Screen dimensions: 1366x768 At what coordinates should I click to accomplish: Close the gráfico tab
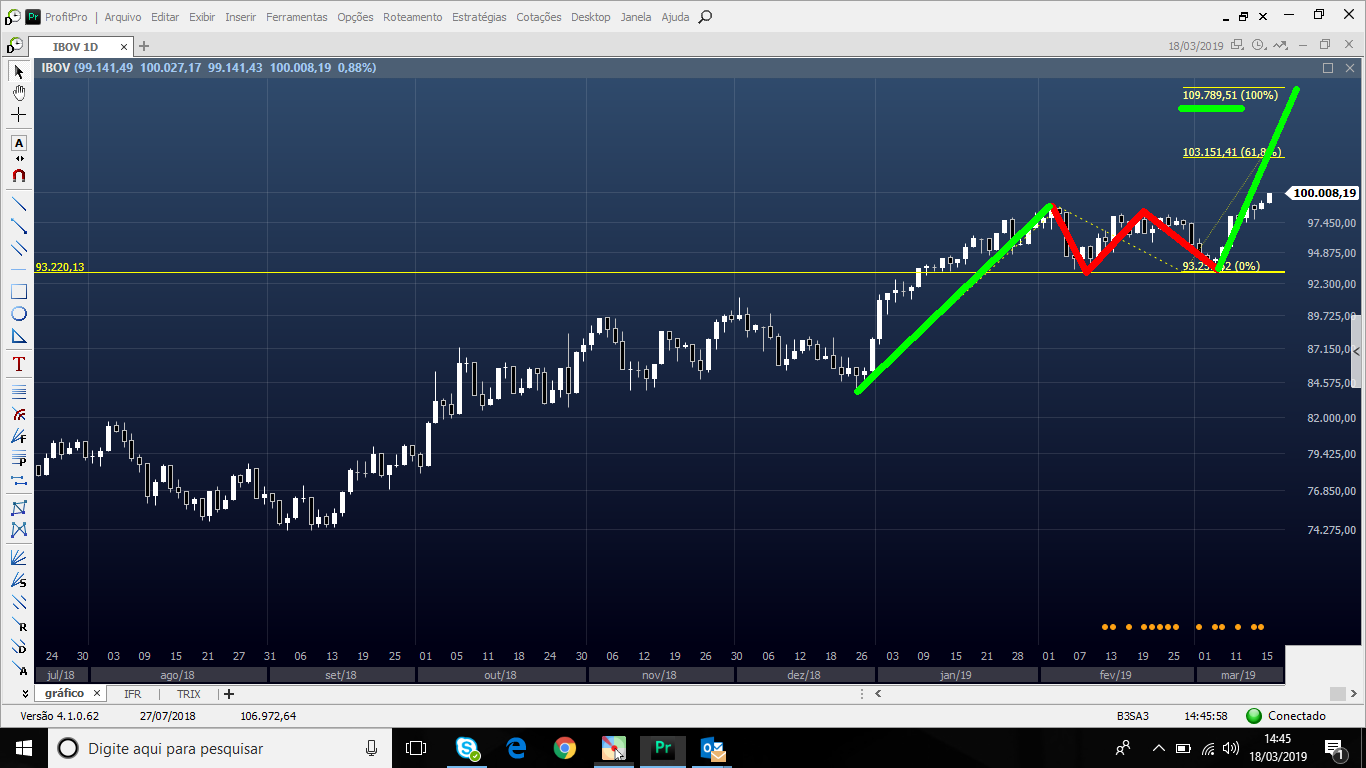(x=97, y=694)
